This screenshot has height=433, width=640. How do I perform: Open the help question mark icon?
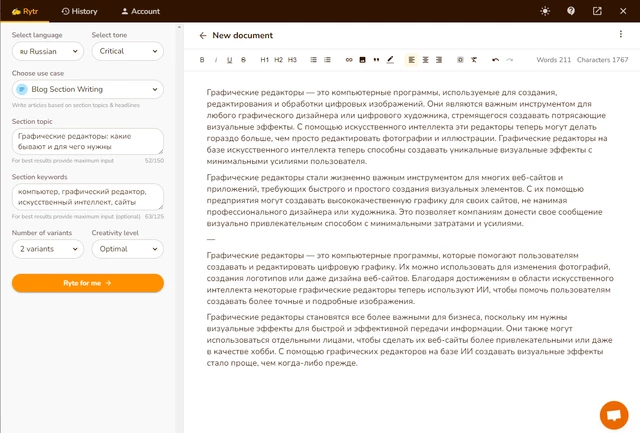point(571,11)
